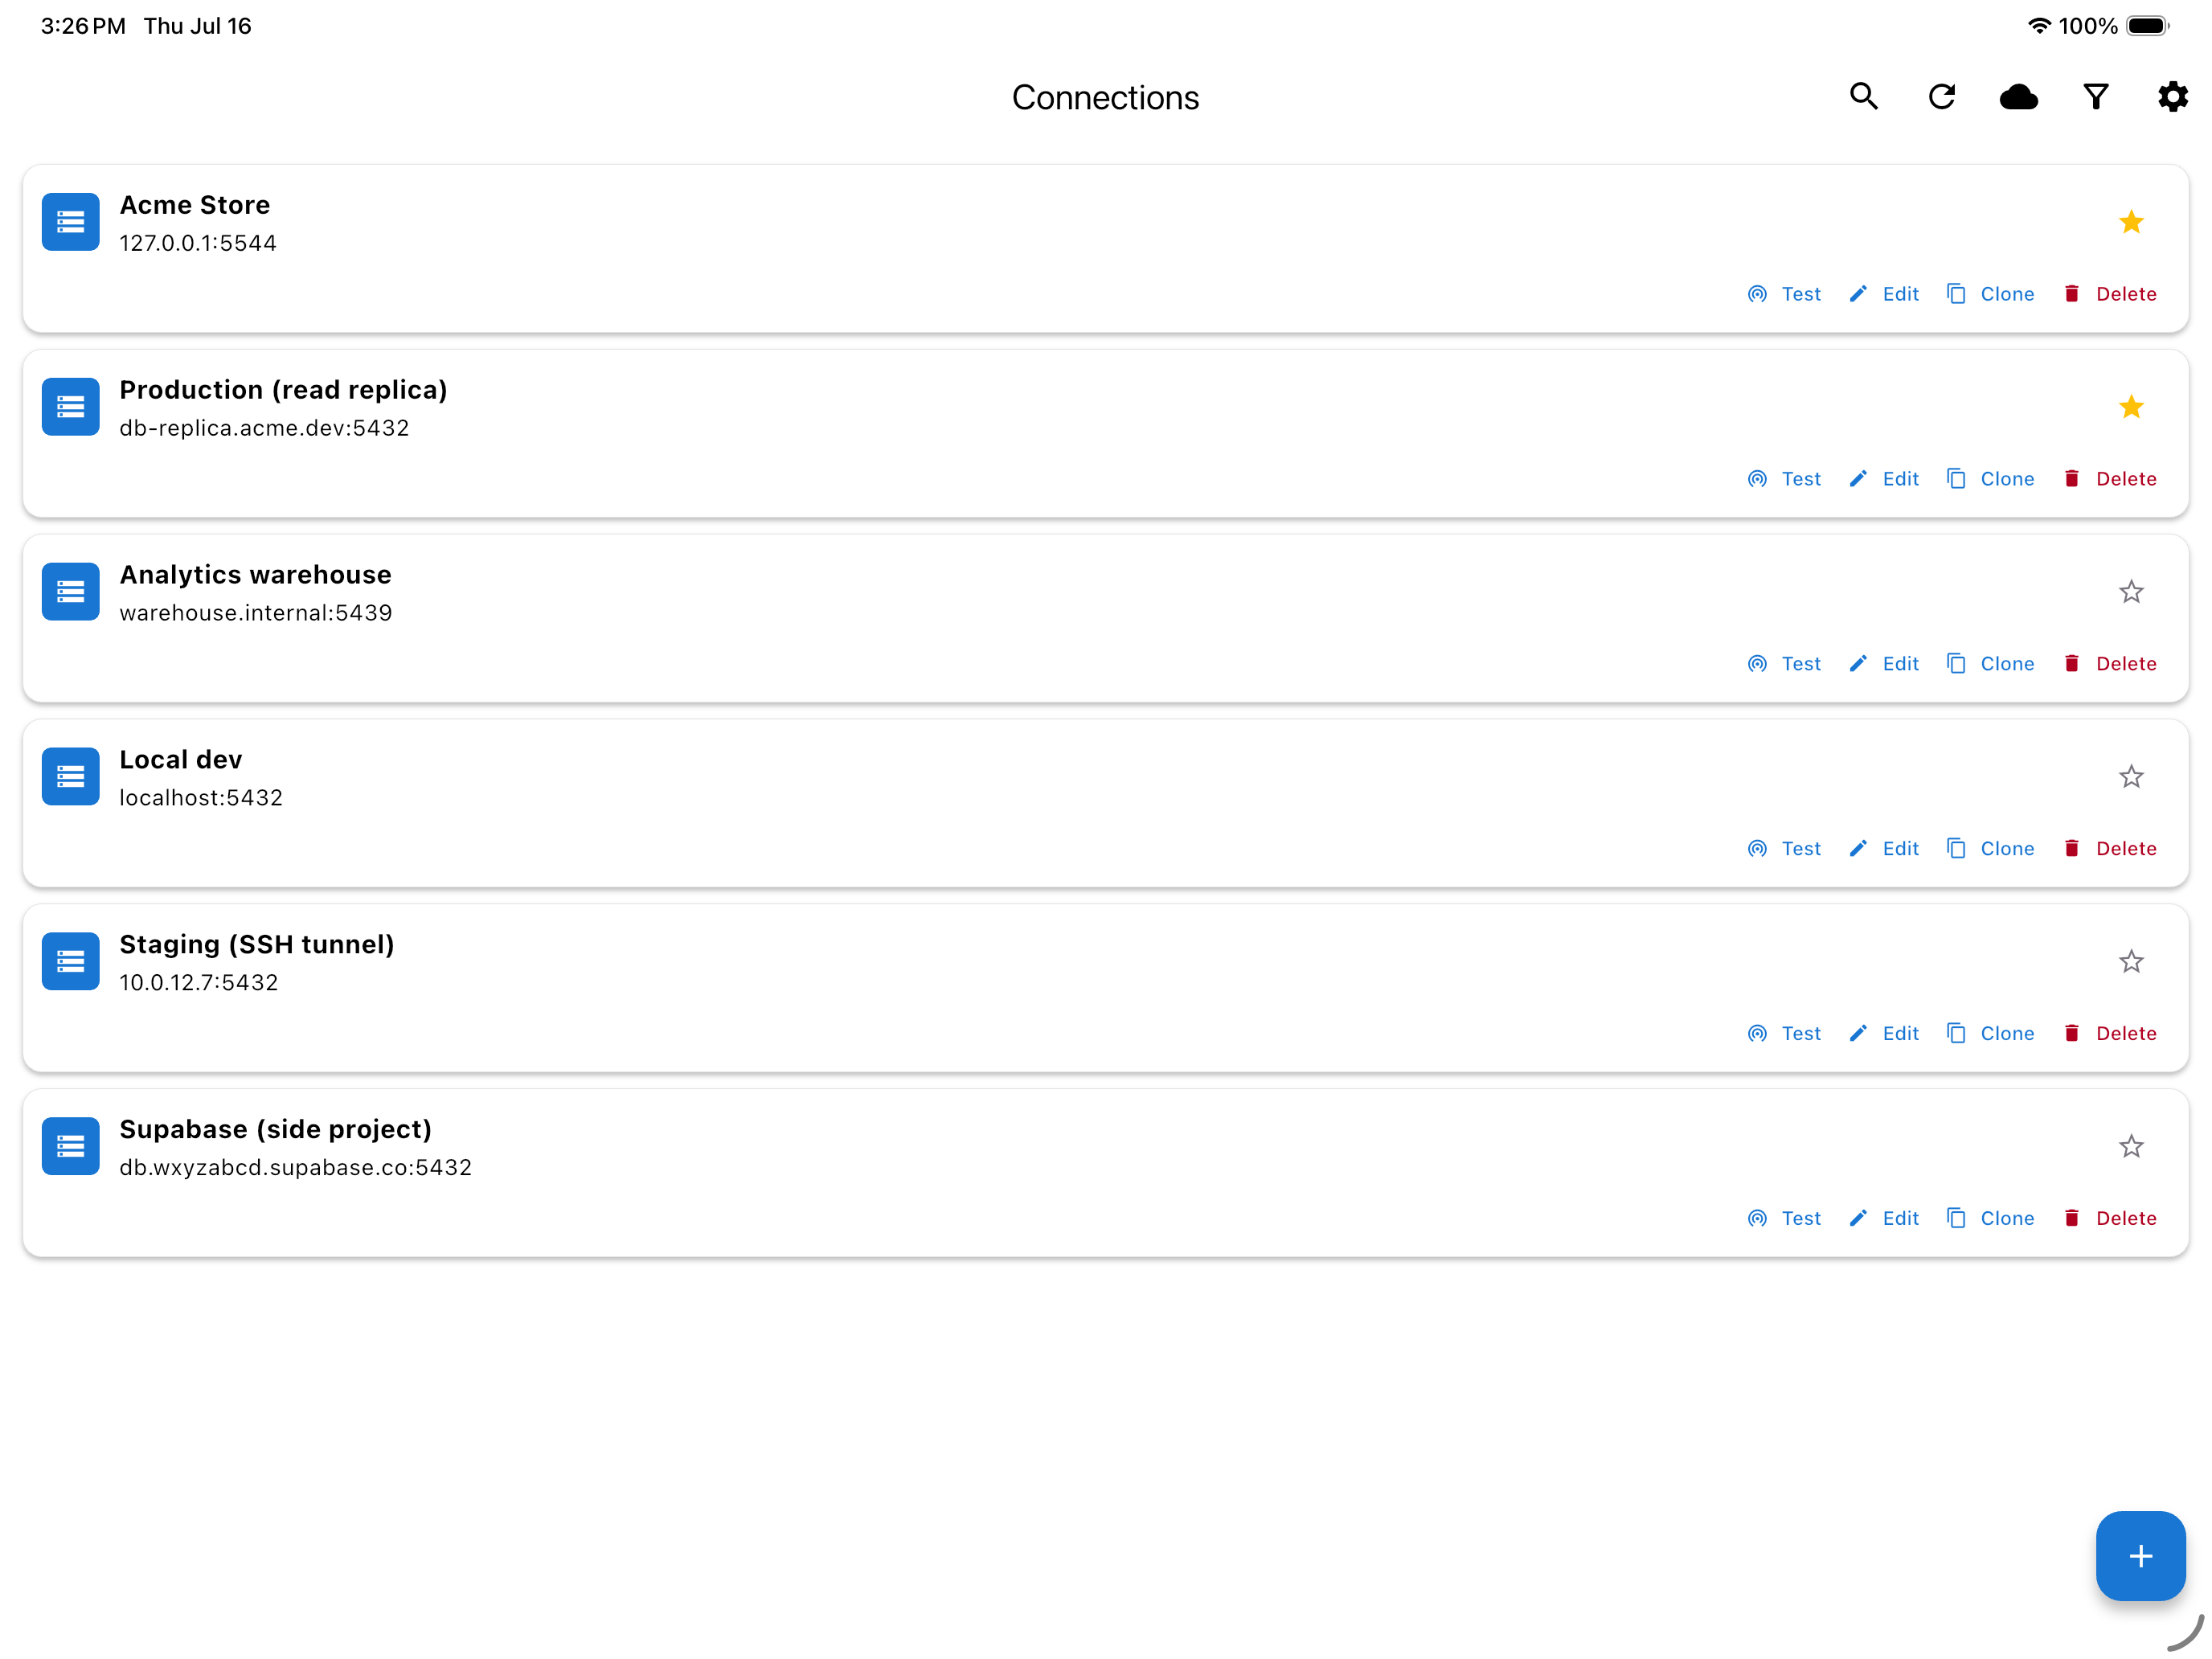Tap the Wi-Fi status icon
Screen dimensions: 2212x1659
pos(2038,26)
